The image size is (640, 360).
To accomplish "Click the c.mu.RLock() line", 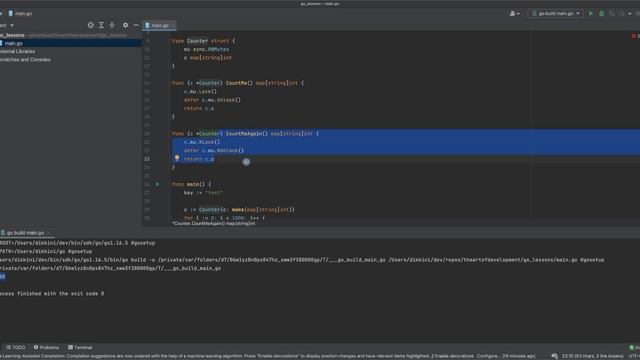I will [202, 142].
